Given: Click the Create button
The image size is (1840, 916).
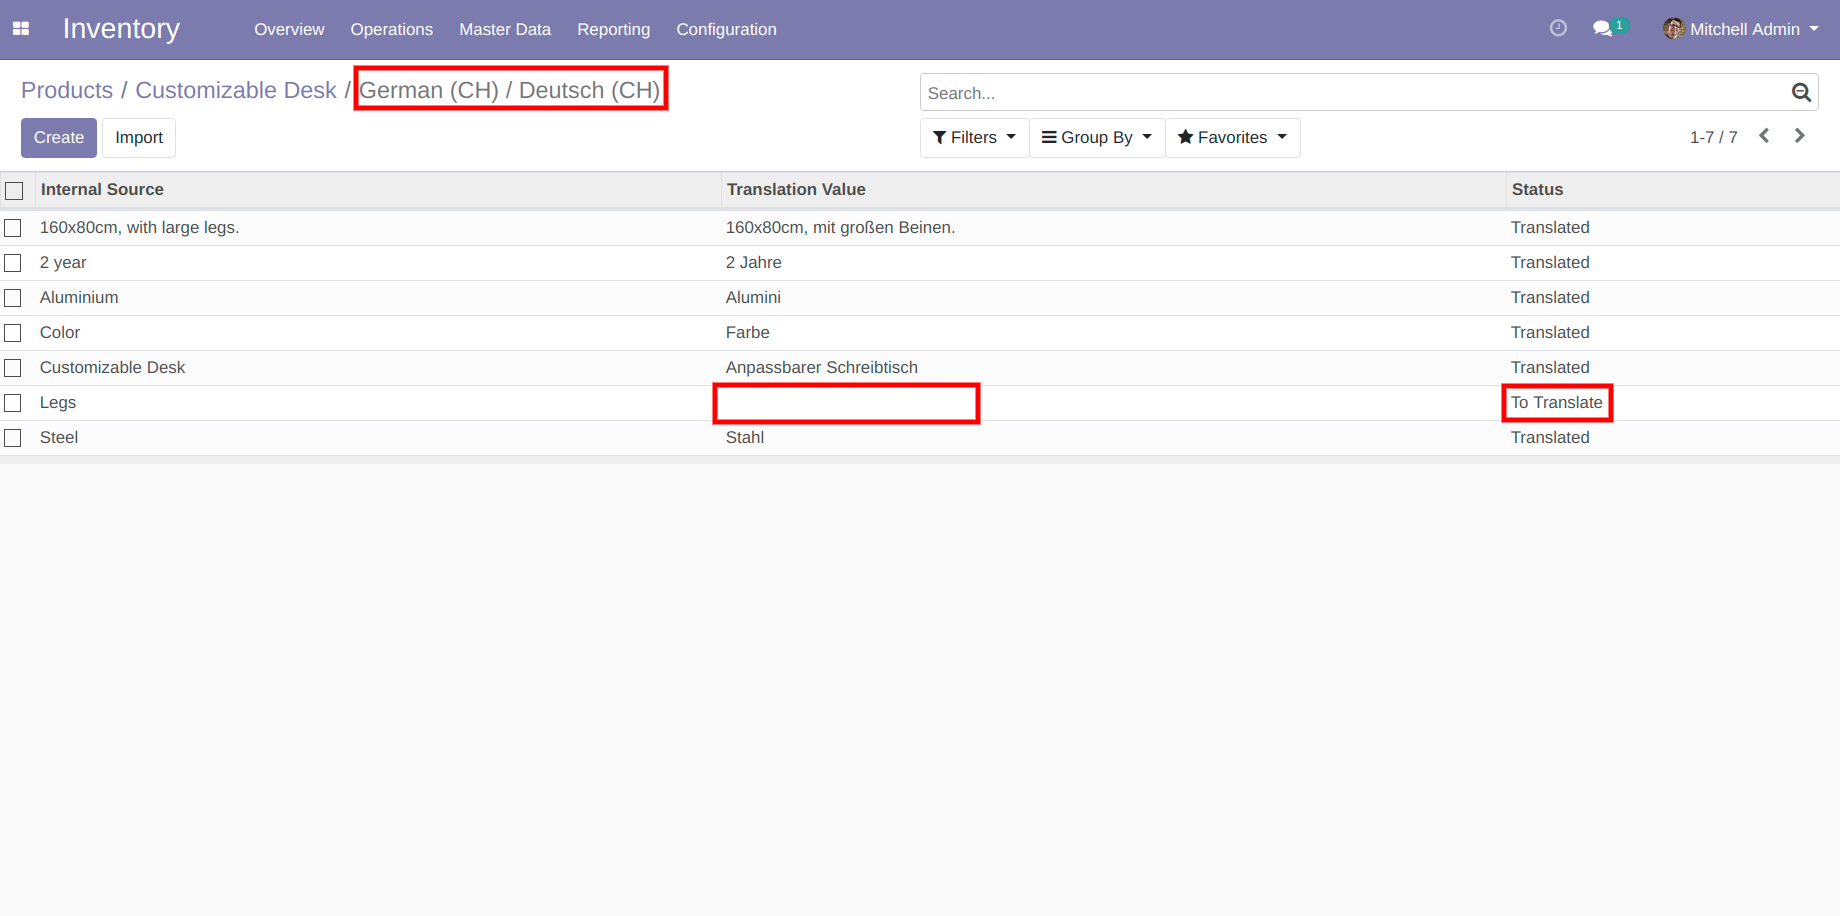Looking at the screenshot, I should click(x=59, y=138).
